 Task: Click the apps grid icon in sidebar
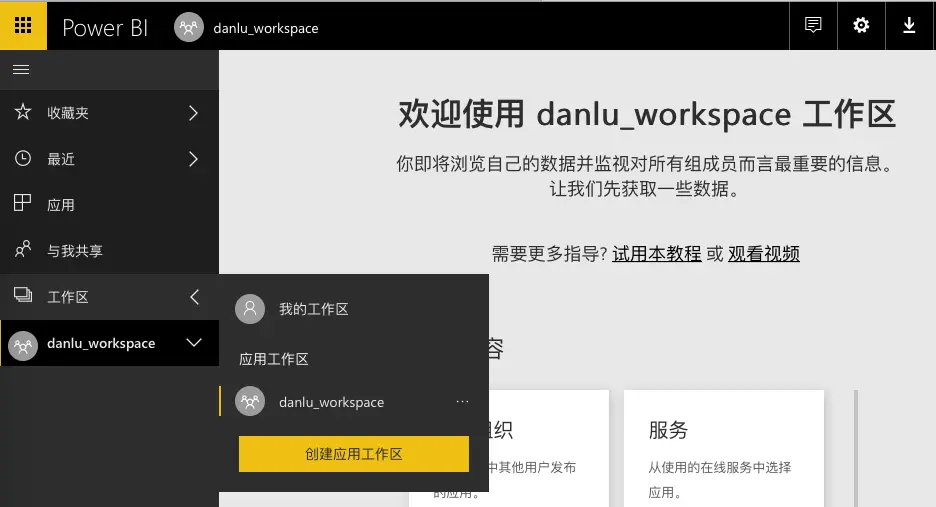click(23, 203)
